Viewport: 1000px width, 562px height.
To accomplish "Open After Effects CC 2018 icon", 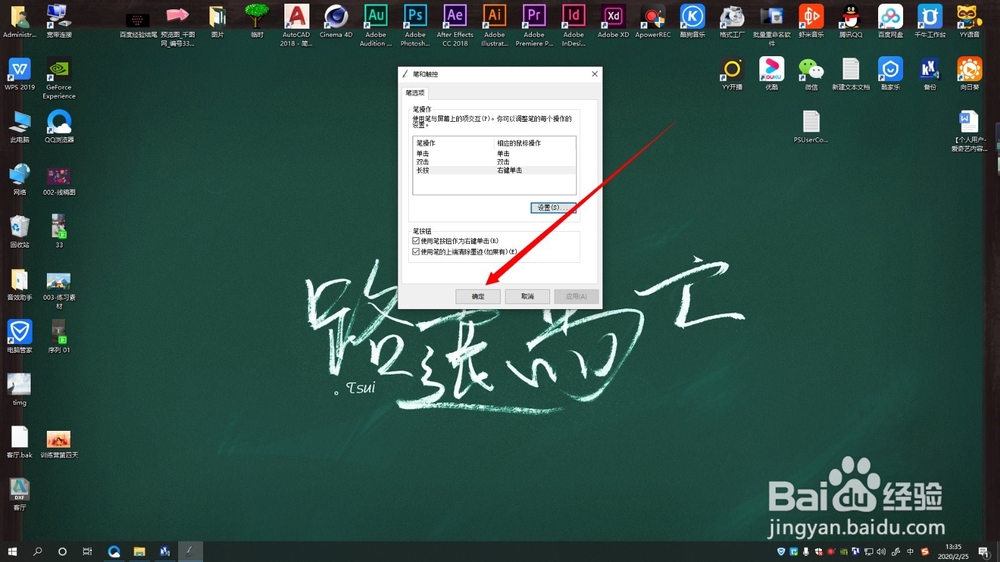I will click(455, 26).
